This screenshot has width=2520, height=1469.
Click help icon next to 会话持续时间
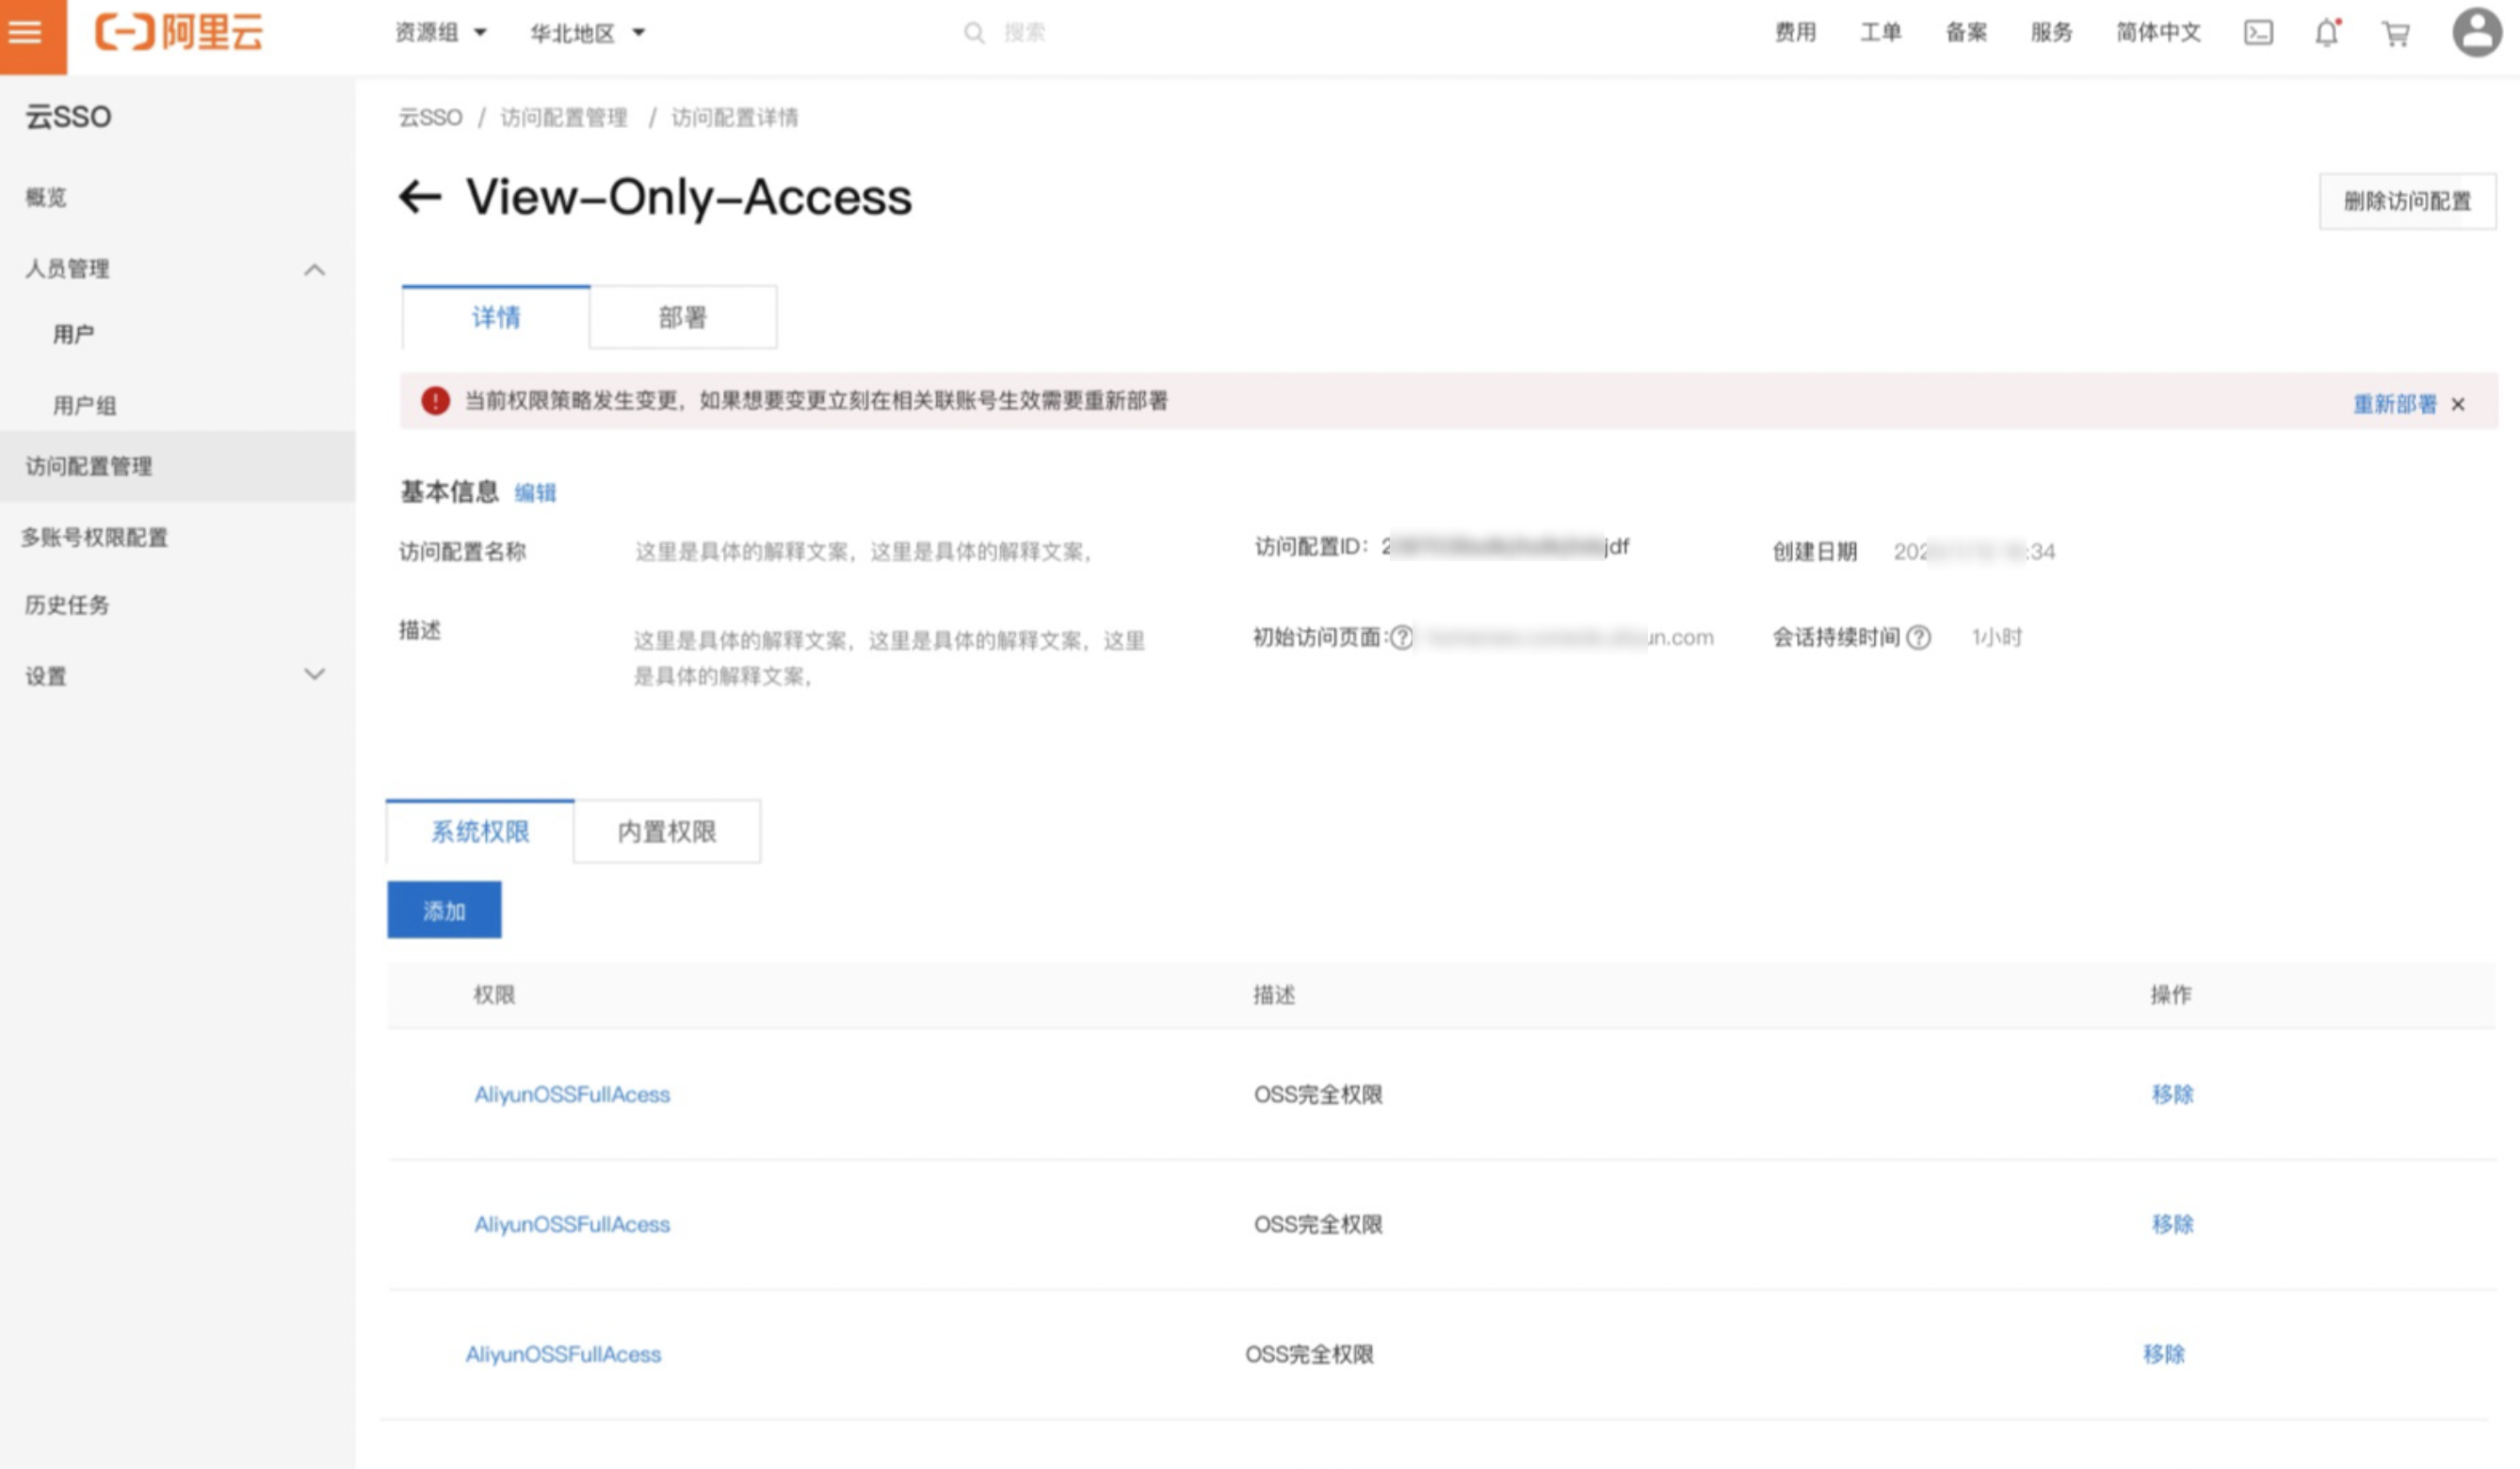point(1918,638)
